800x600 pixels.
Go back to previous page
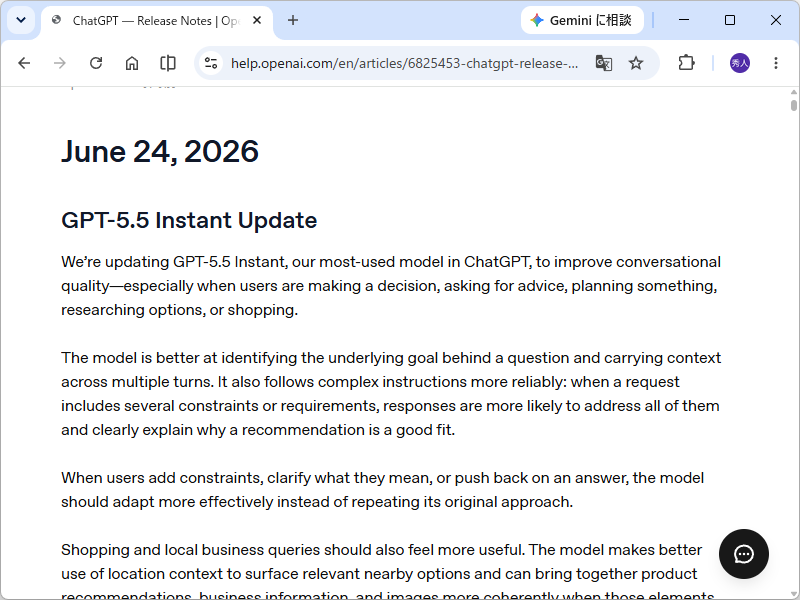point(24,63)
